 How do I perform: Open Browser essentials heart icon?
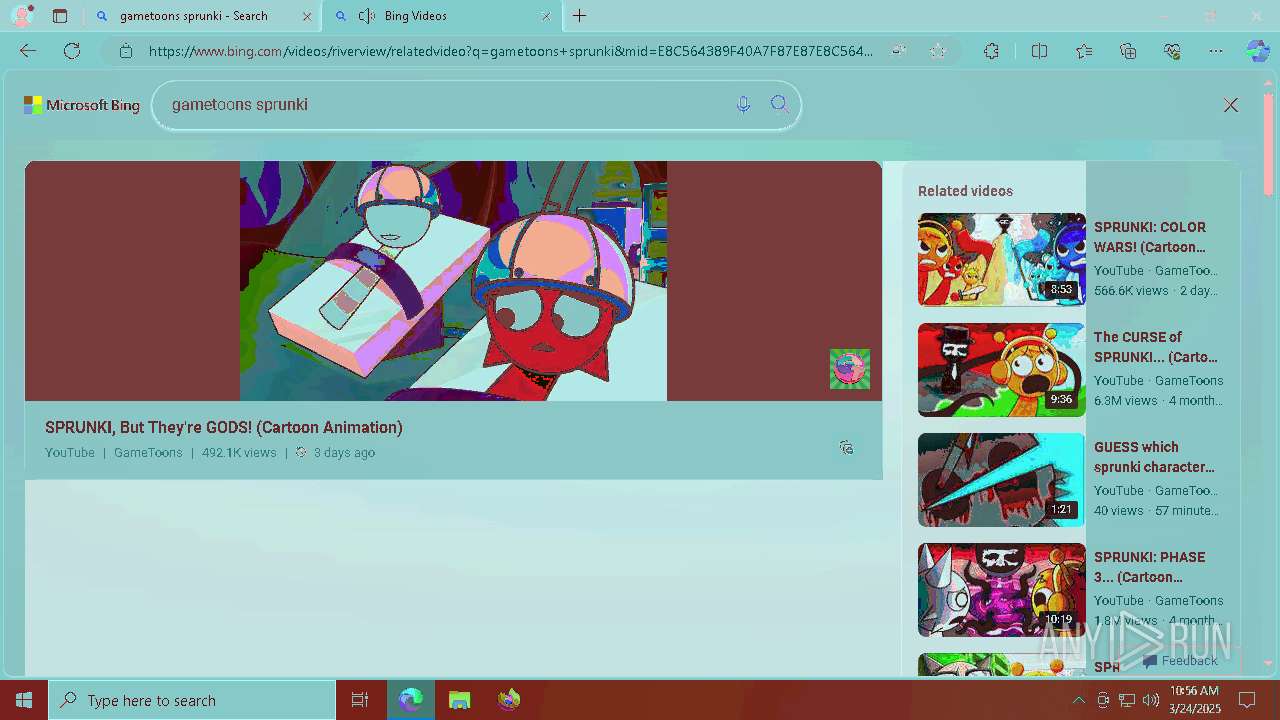tap(1173, 51)
